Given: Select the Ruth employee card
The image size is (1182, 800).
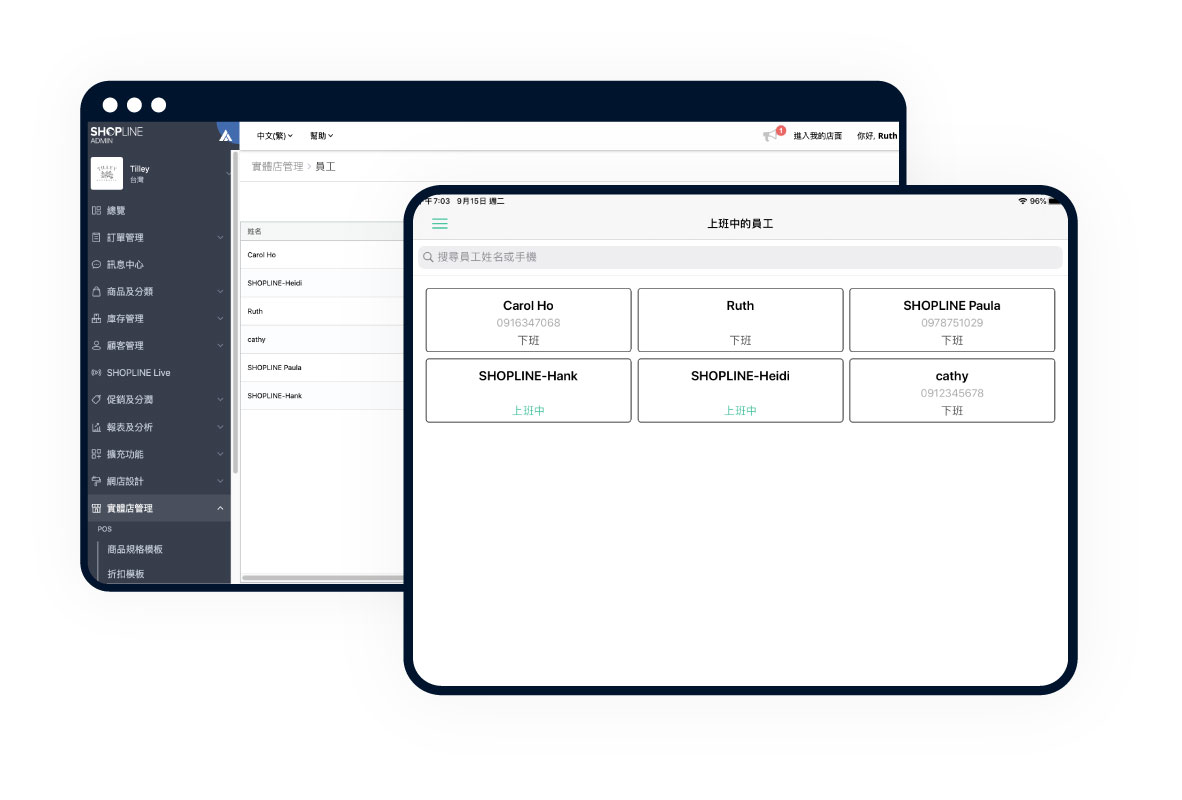Looking at the screenshot, I should 740,320.
